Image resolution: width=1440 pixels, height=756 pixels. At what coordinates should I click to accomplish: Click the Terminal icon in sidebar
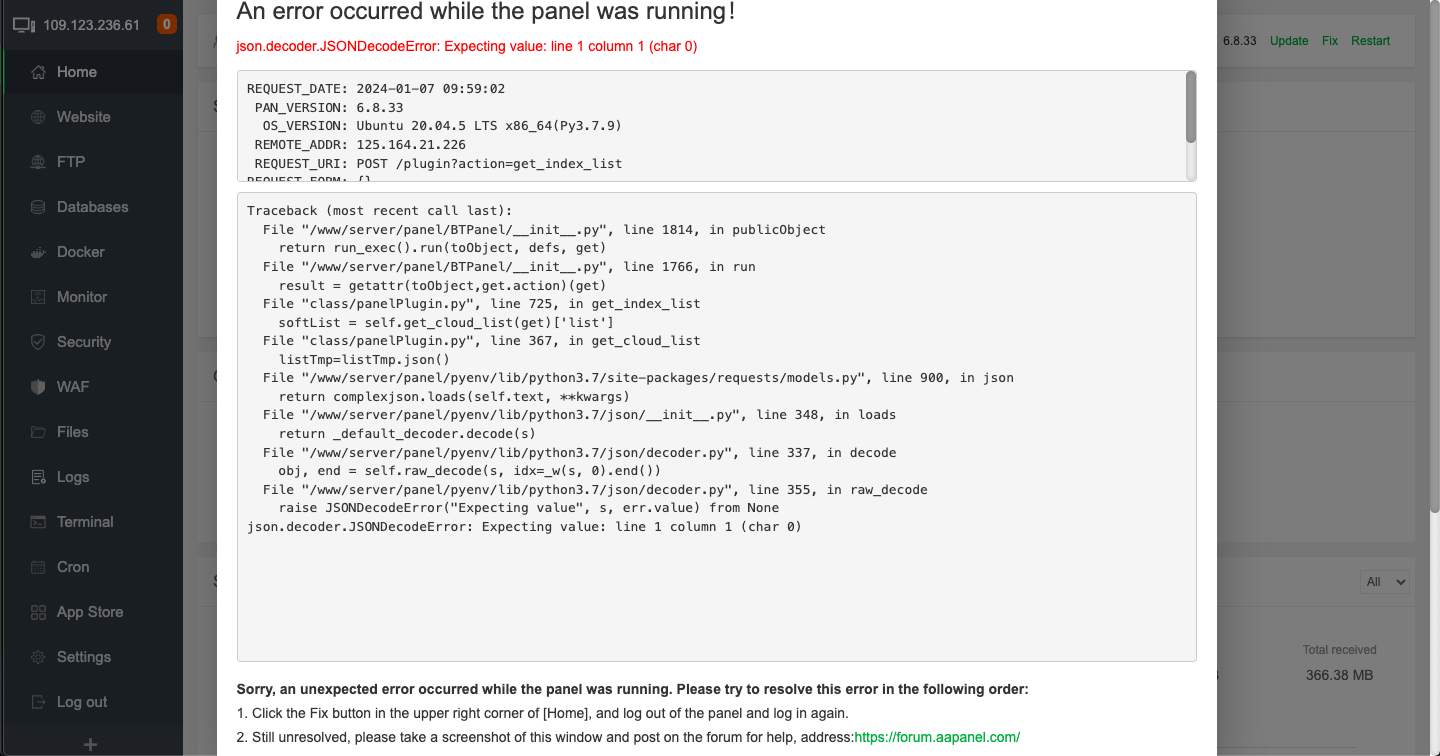[x=39, y=522]
